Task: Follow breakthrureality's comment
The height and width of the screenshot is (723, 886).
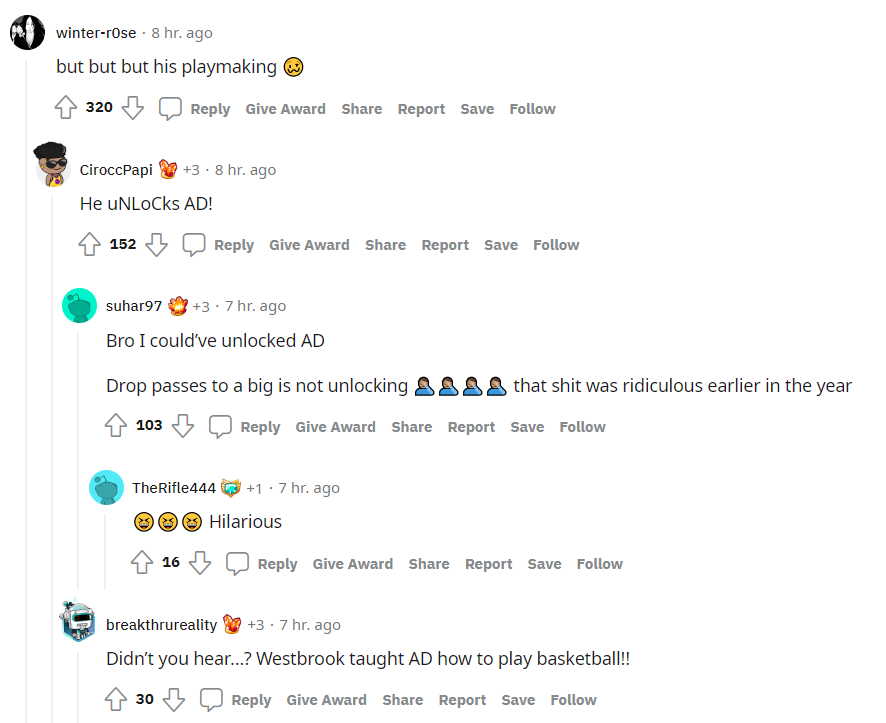Action: click(x=574, y=700)
